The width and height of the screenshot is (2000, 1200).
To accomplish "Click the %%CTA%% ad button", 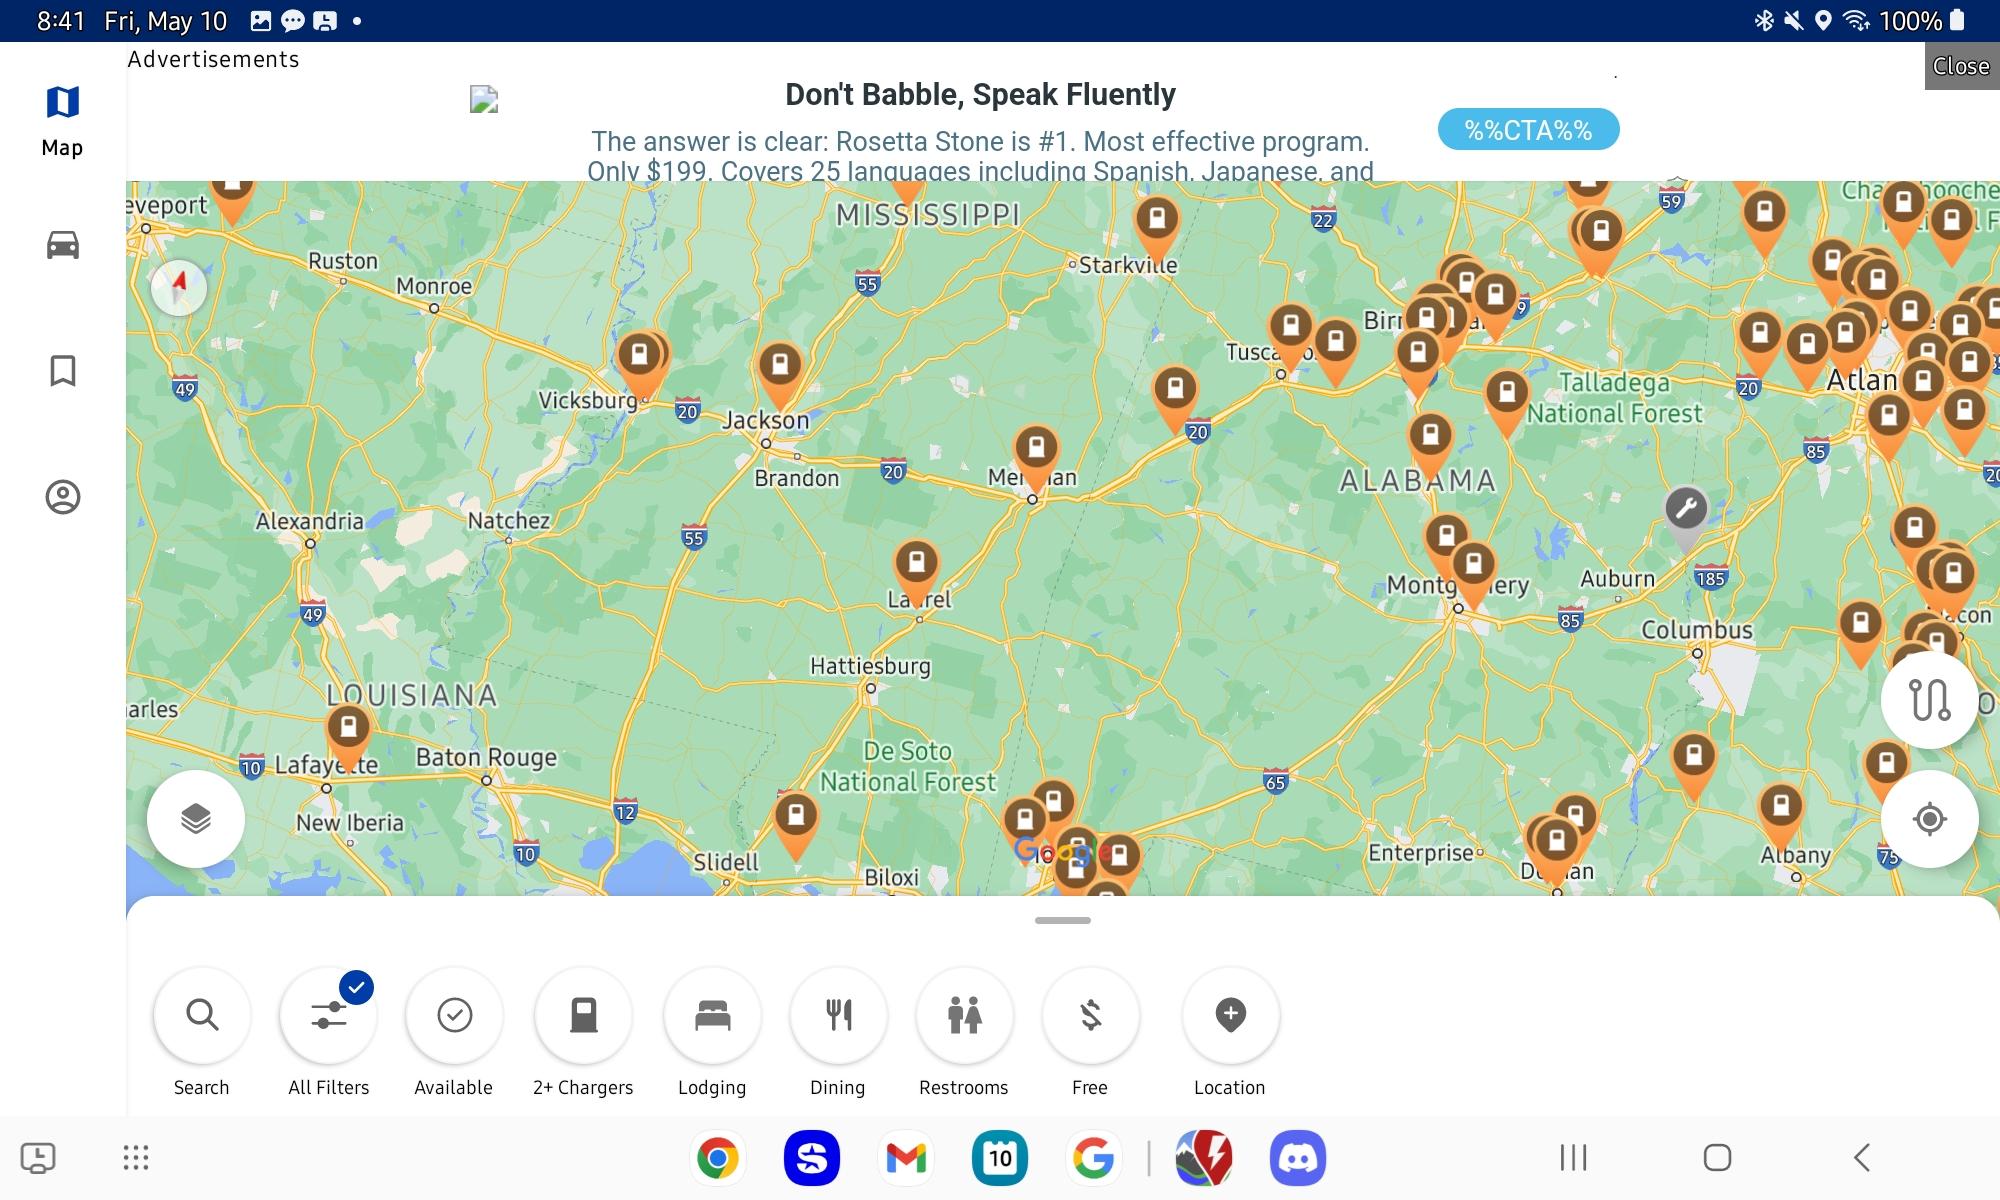I will pos(1528,130).
